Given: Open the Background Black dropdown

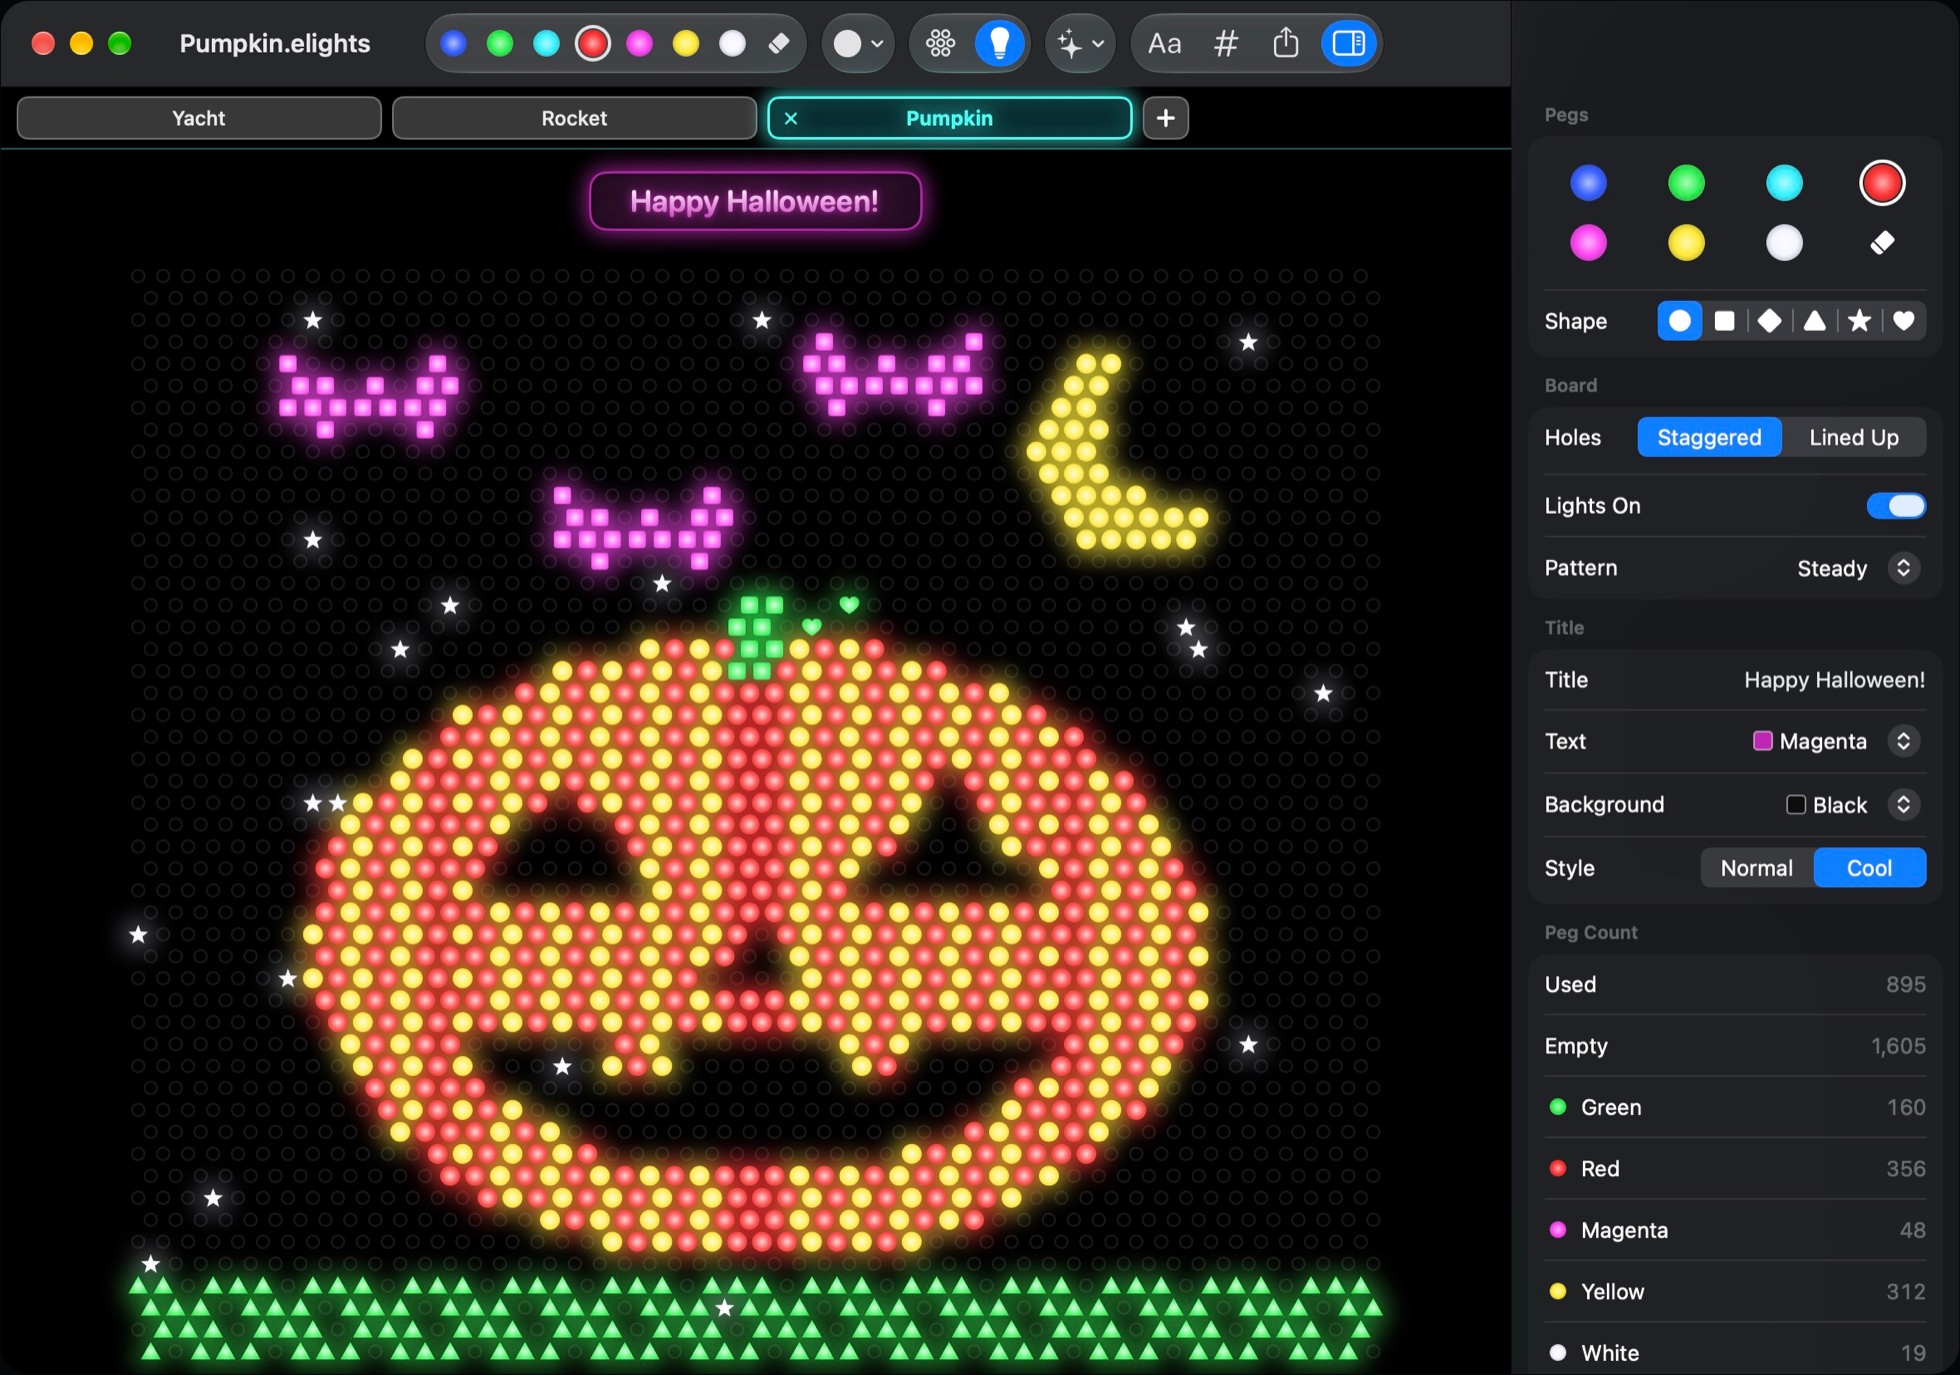Looking at the screenshot, I should point(1852,805).
